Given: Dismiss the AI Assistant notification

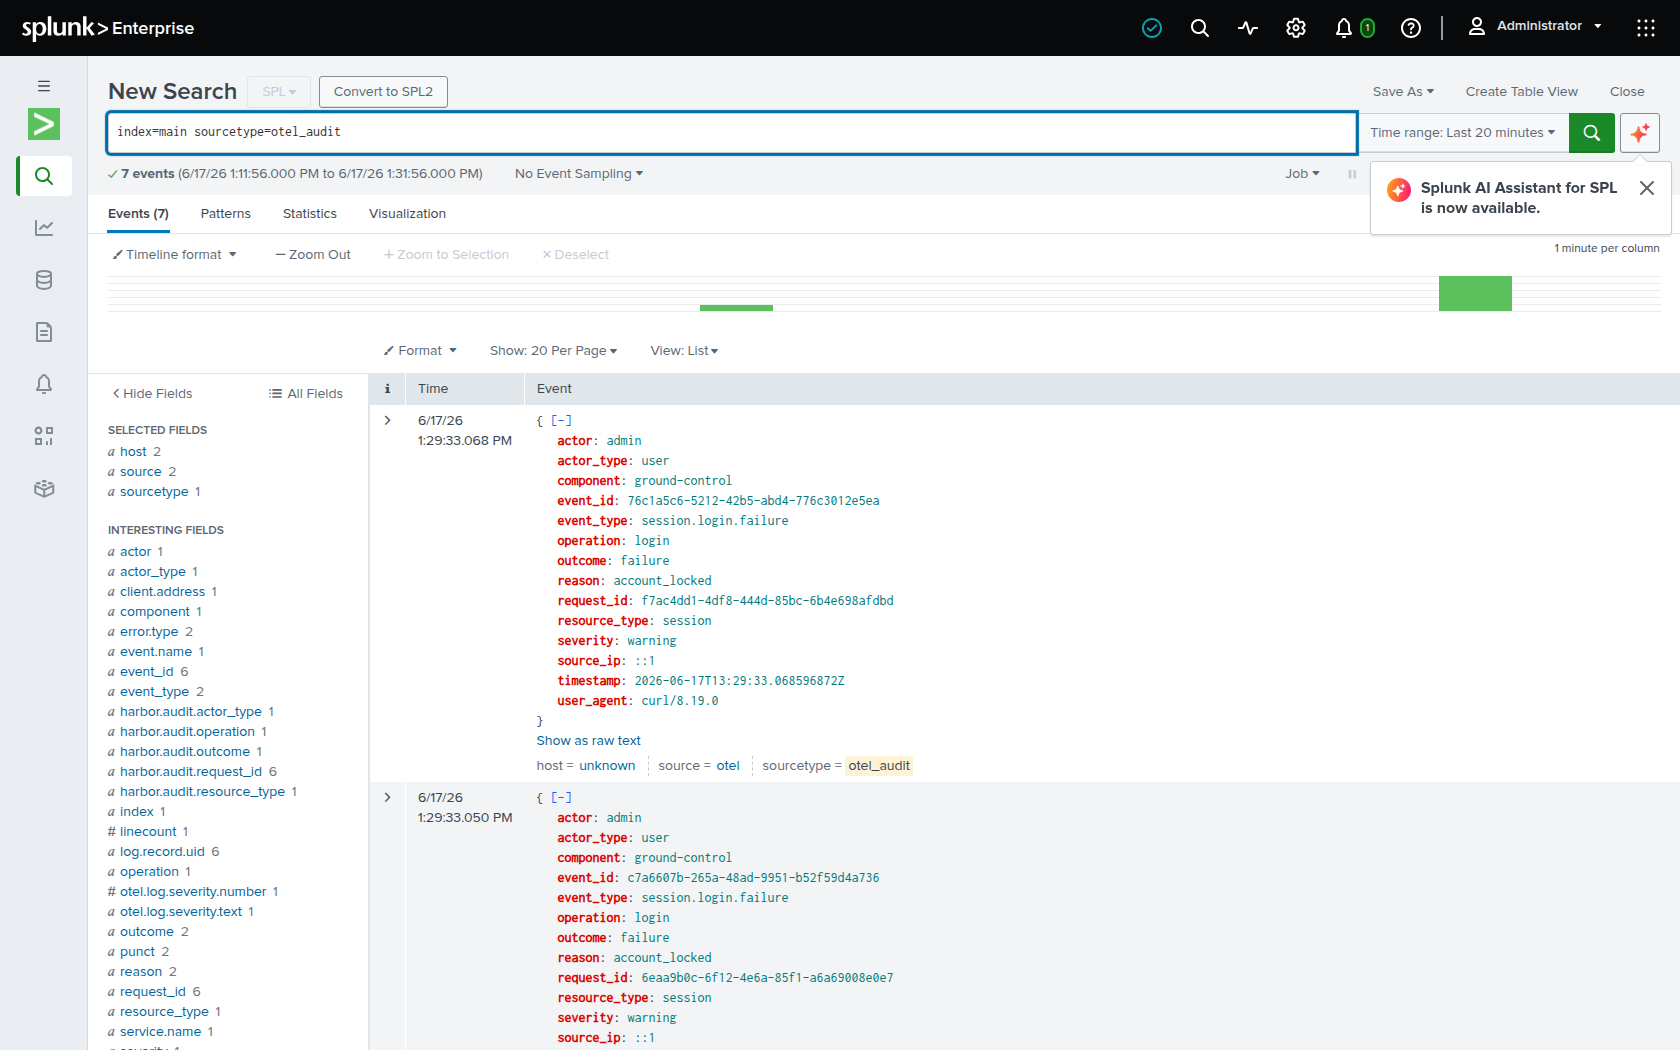Looking at the screenshot, I should click(x=1647, y=188).
